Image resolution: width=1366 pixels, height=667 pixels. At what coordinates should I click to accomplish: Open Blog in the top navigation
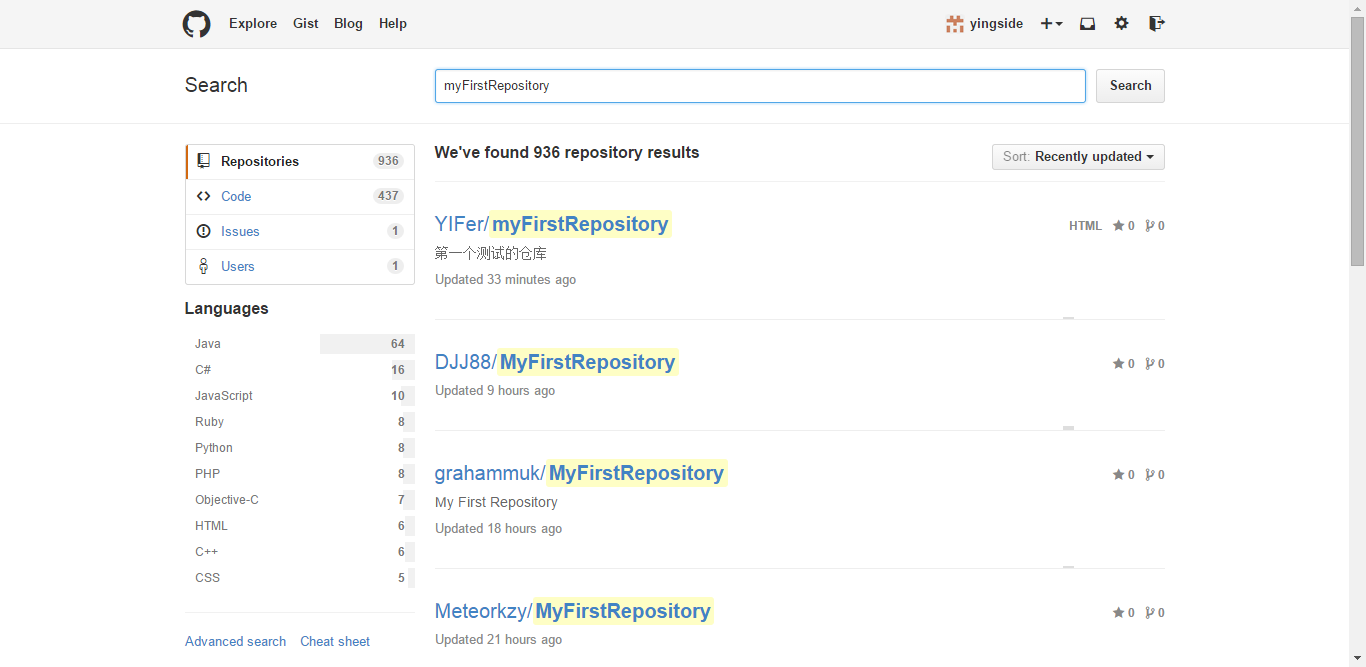point(348,24)
